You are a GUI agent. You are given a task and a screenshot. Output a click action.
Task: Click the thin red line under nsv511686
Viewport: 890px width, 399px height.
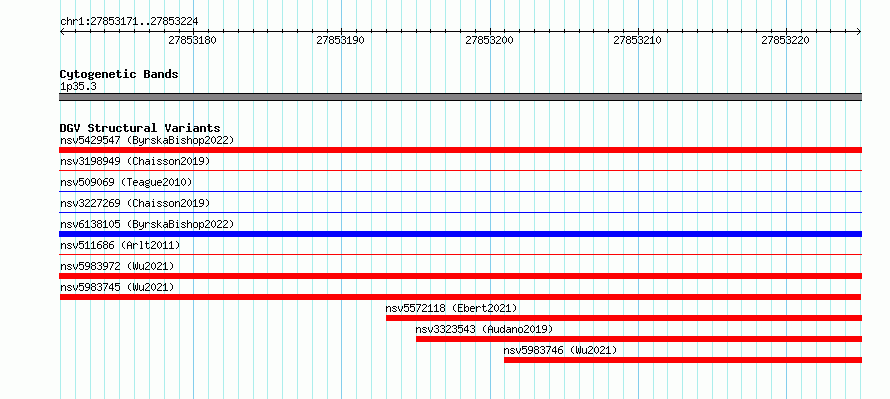(460, 254)
